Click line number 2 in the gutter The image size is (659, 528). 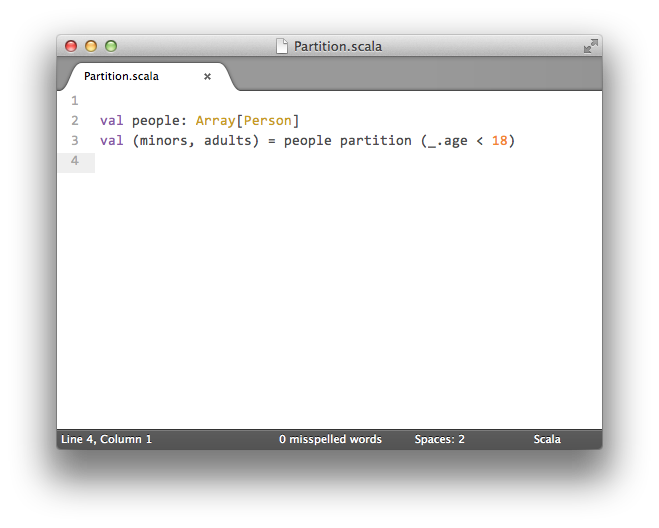pyautogui.click(x=75, y=121)
